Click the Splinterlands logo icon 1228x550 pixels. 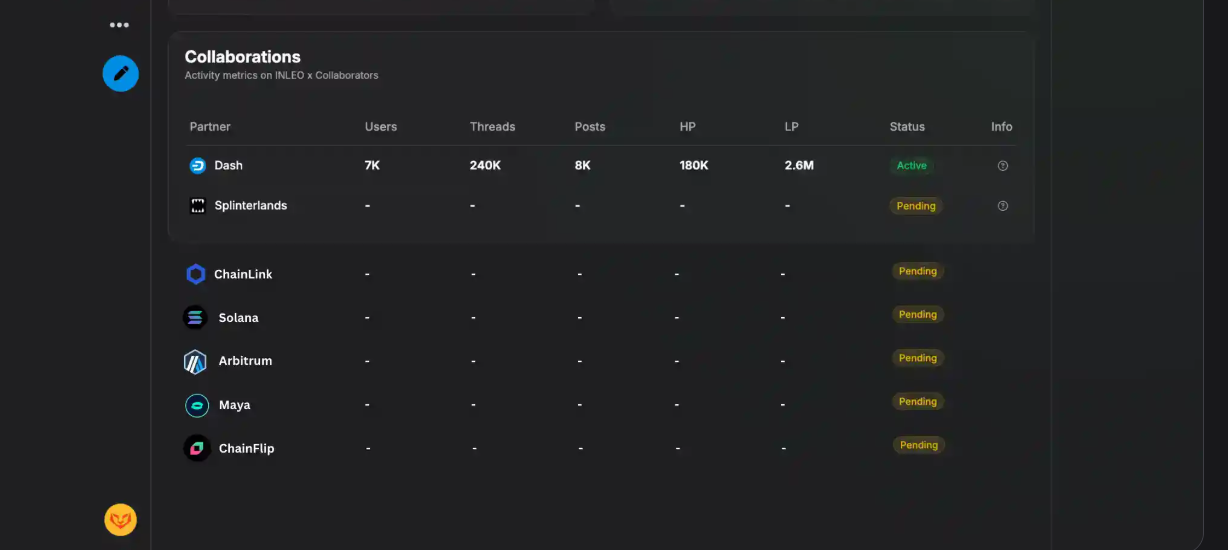(x=198, y=206)
